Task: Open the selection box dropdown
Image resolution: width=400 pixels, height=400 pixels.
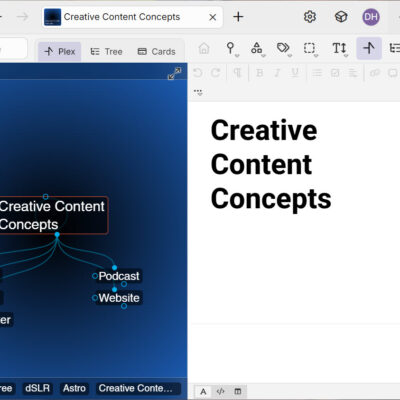Action: coord(310,49)
